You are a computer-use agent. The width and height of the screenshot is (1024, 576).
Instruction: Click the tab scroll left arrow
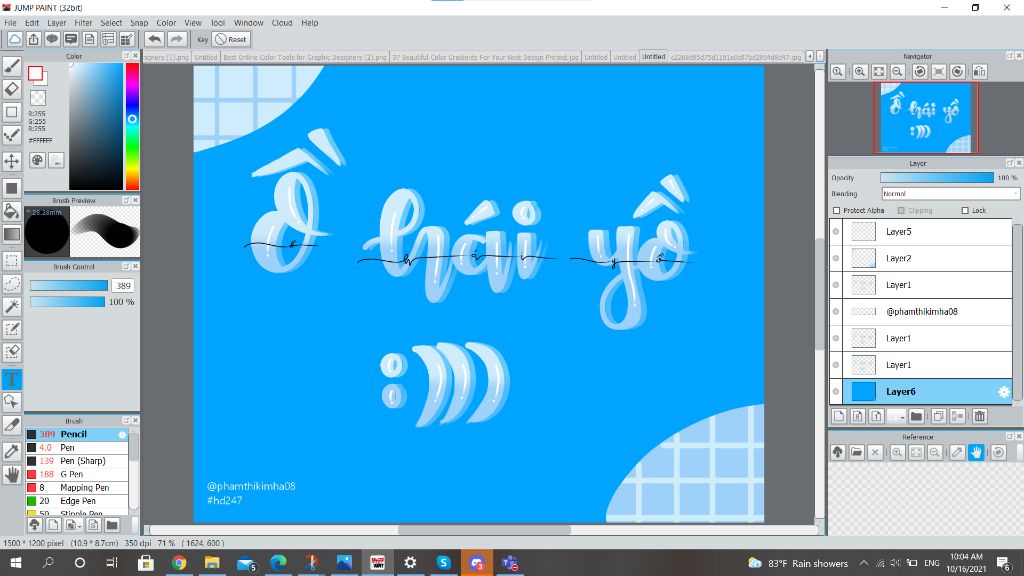pos(810,56)
